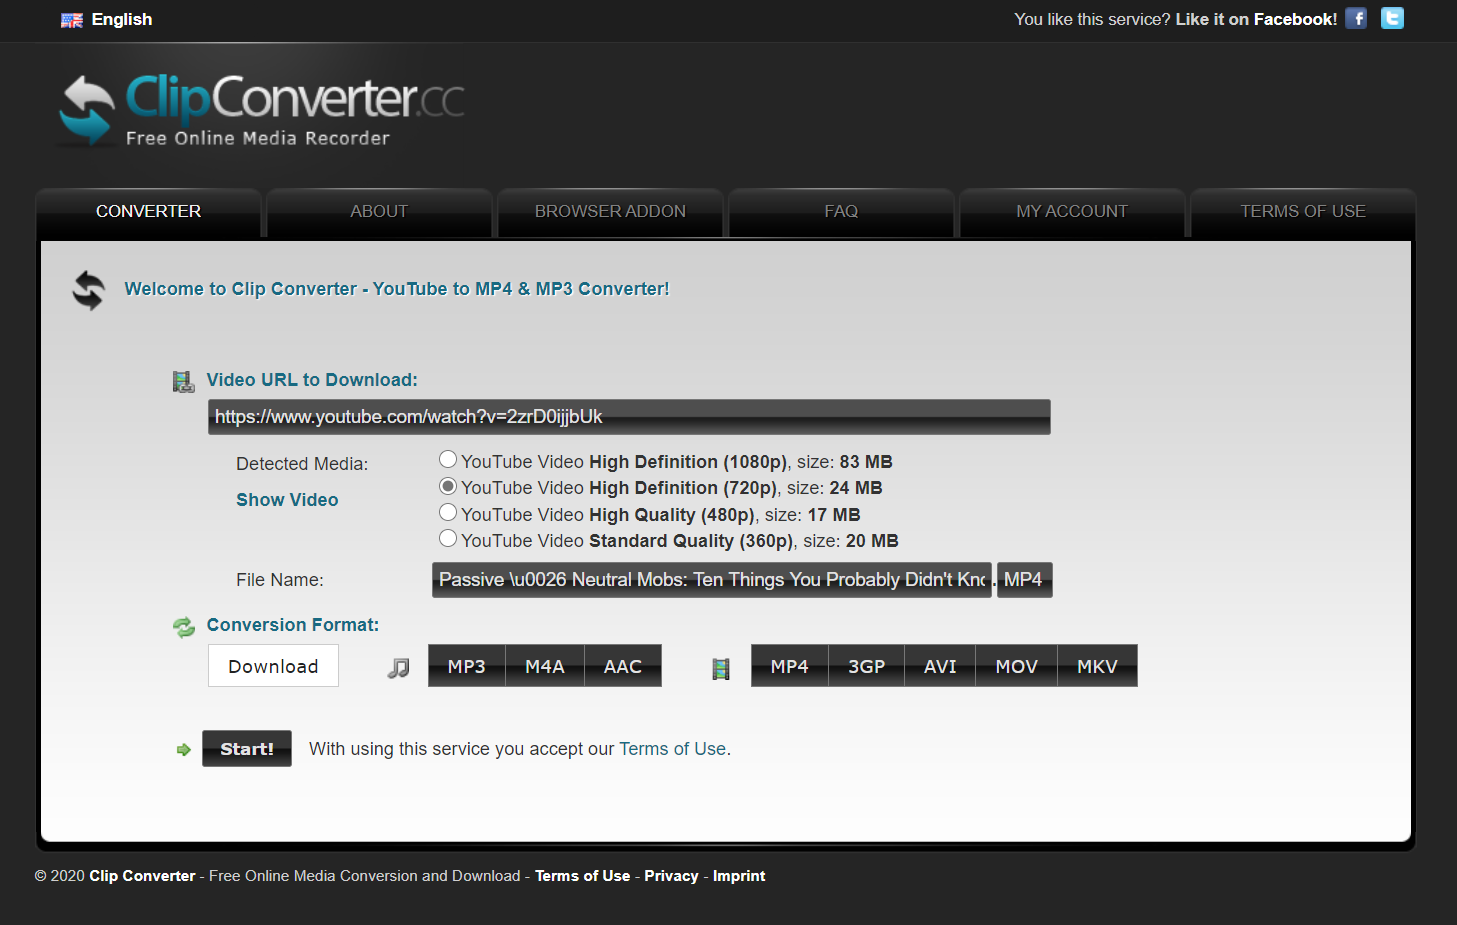Choose MP4 conversion format button
Screen dimensions: 1457x925
pos(789,666)
